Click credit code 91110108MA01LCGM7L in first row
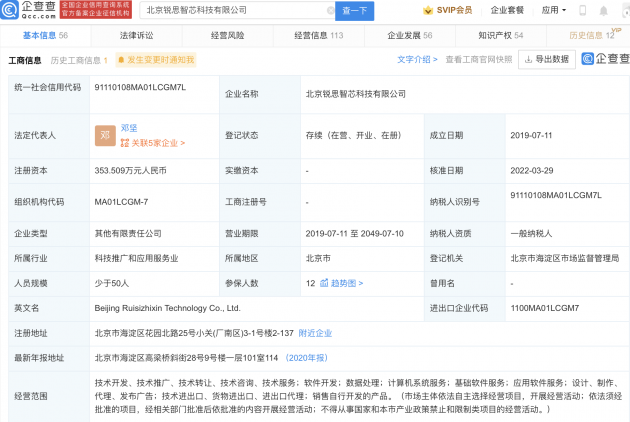 140,87
